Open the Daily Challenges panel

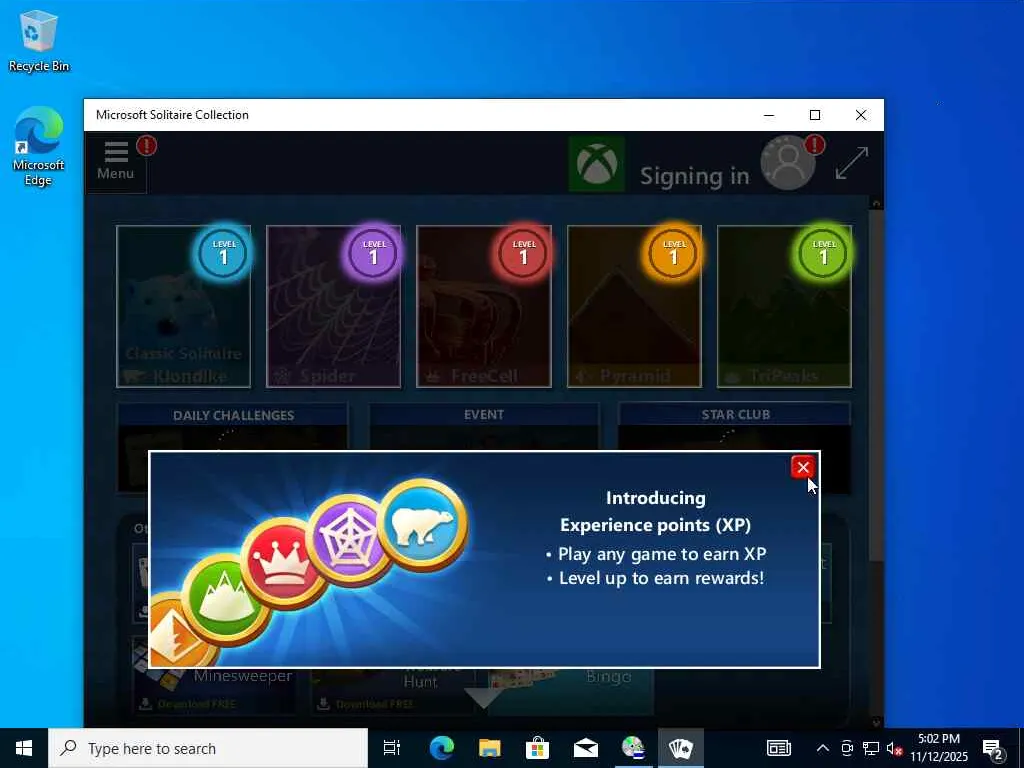point(233,427)
